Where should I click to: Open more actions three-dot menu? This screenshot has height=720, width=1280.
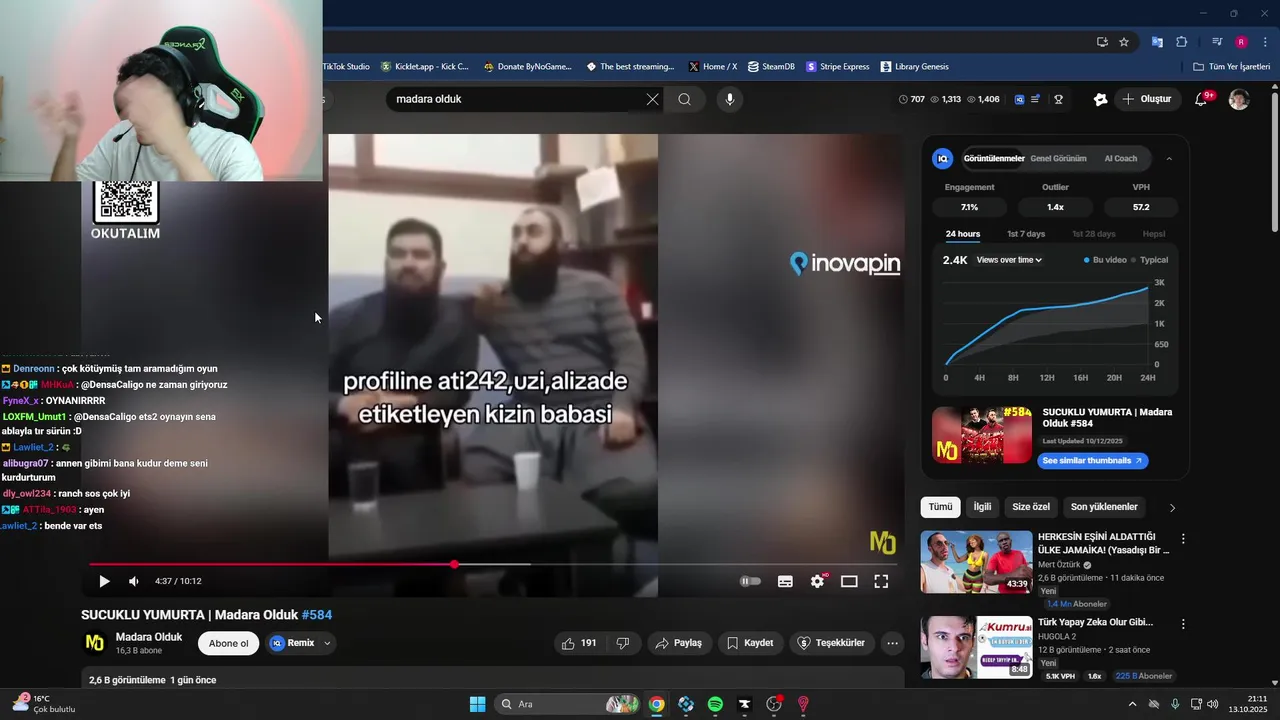(893, 643)
